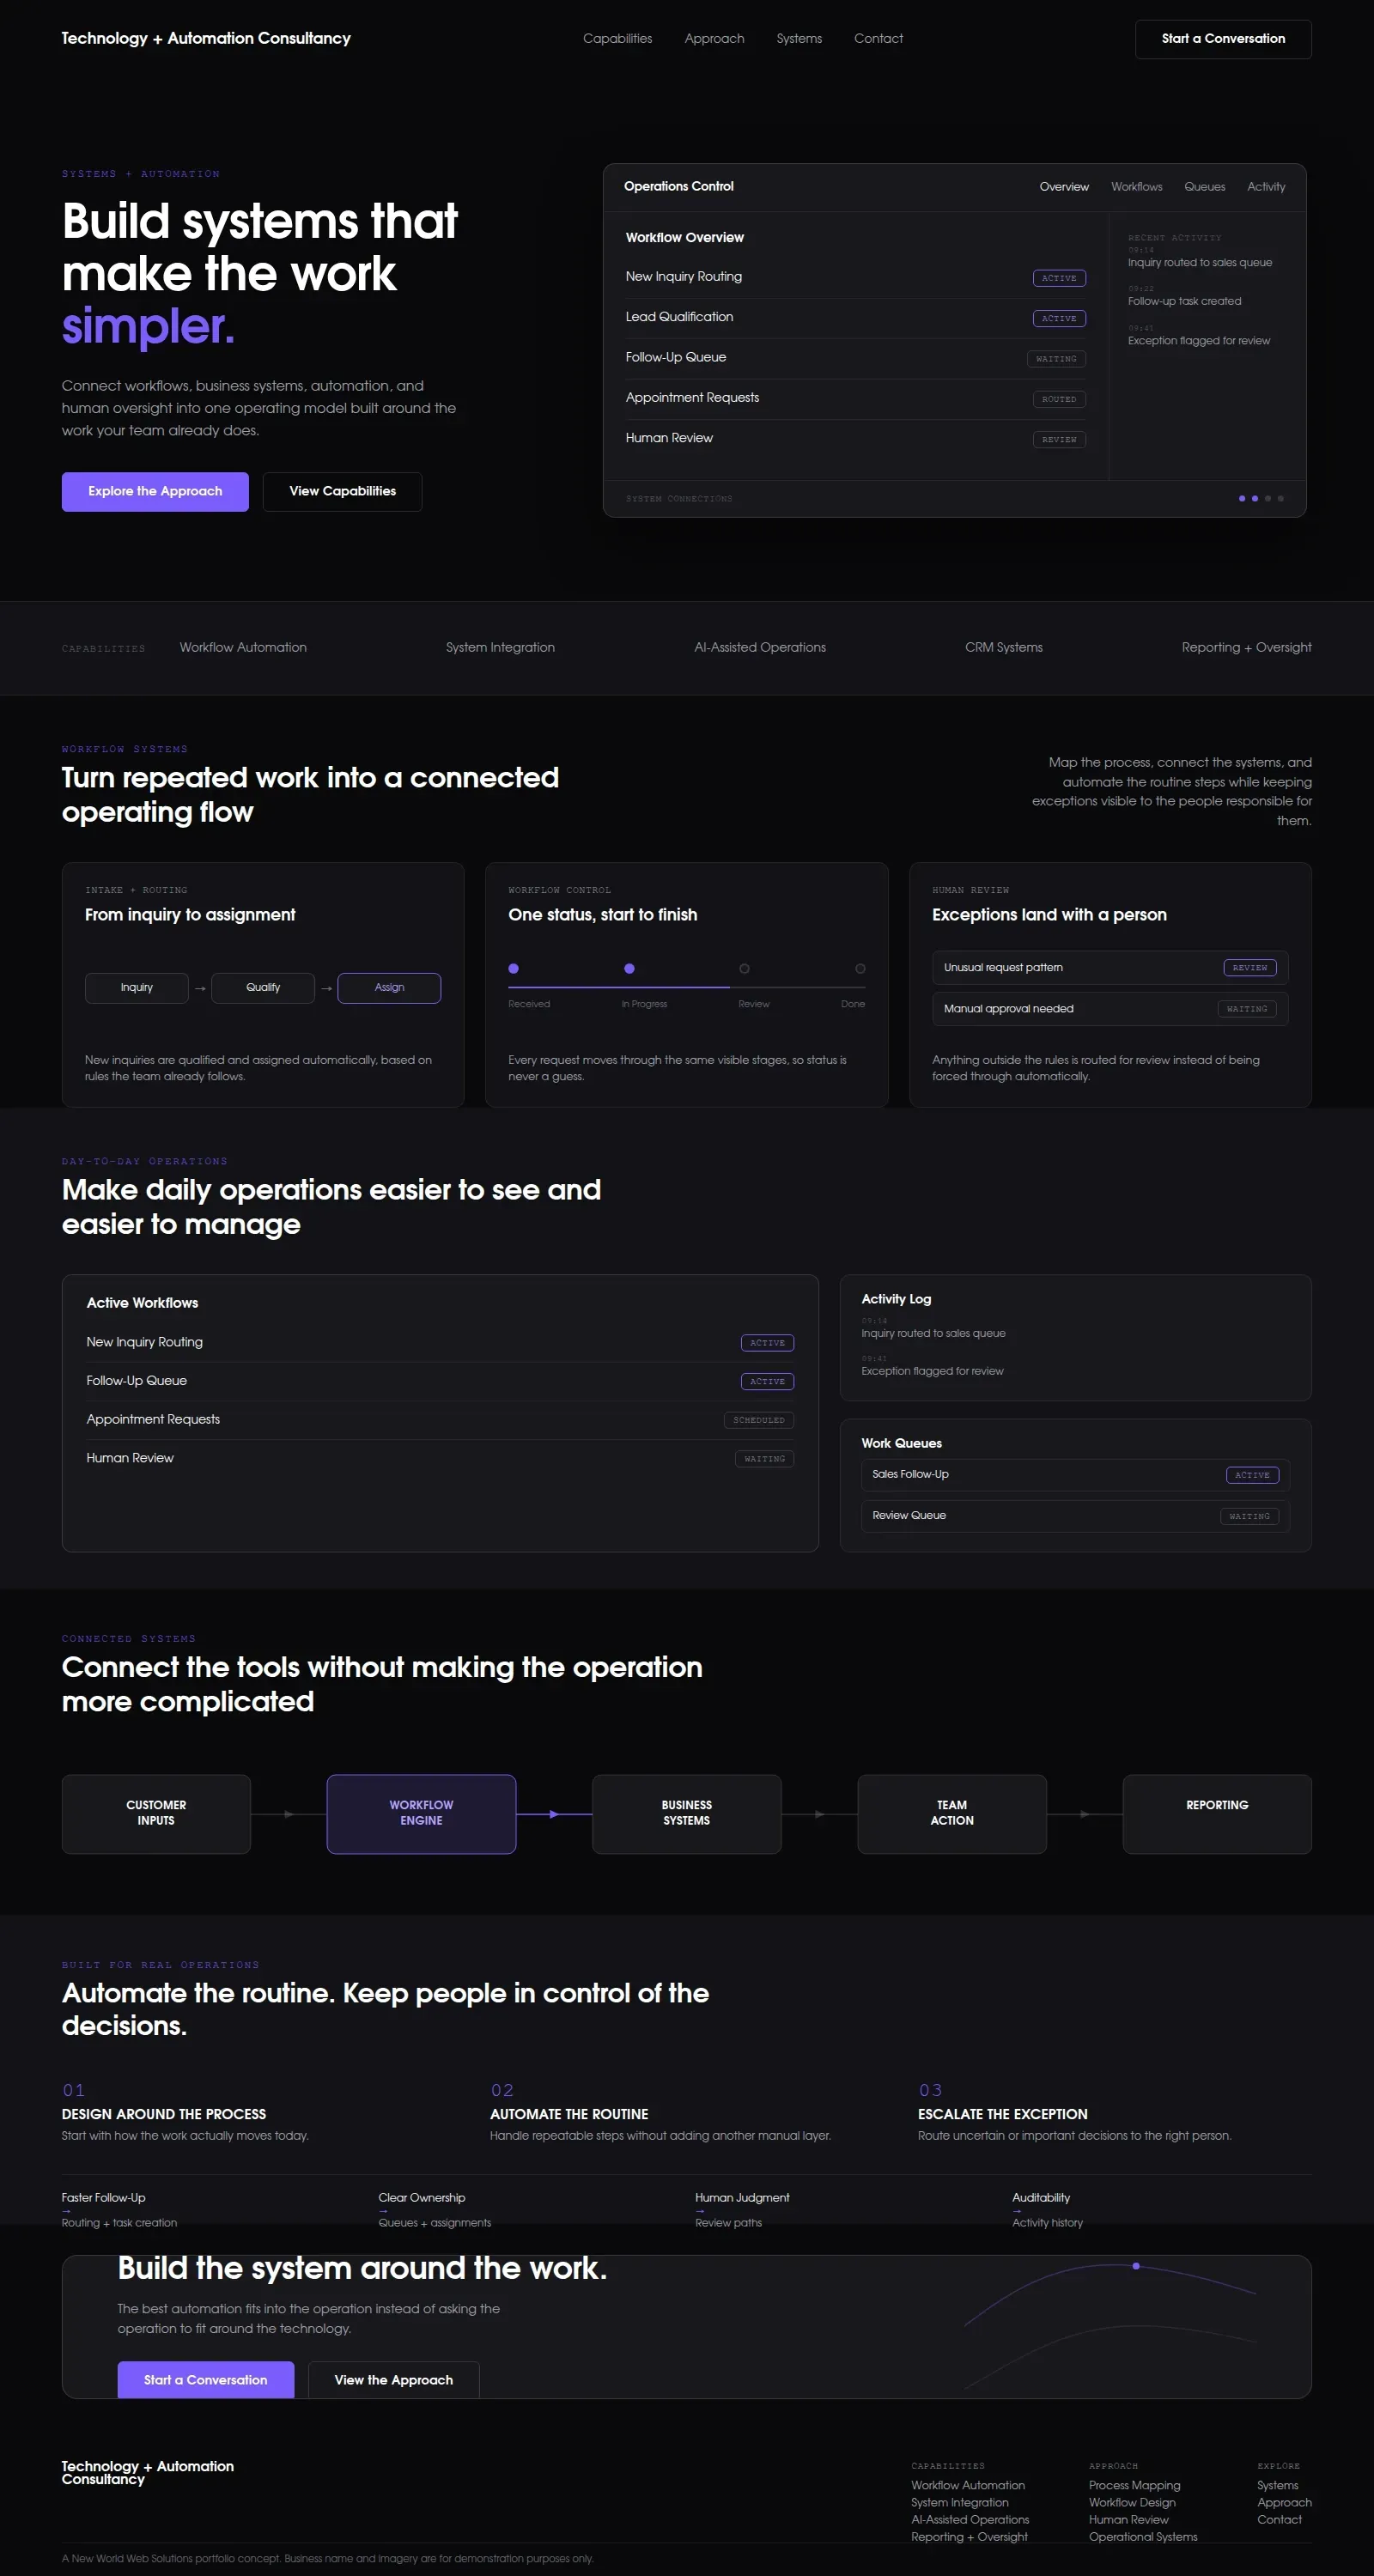The width and height of the screenshot is (1374, 2576).
Task: Select the third carousel dot in Operations Control
Action: [1267, 498]
